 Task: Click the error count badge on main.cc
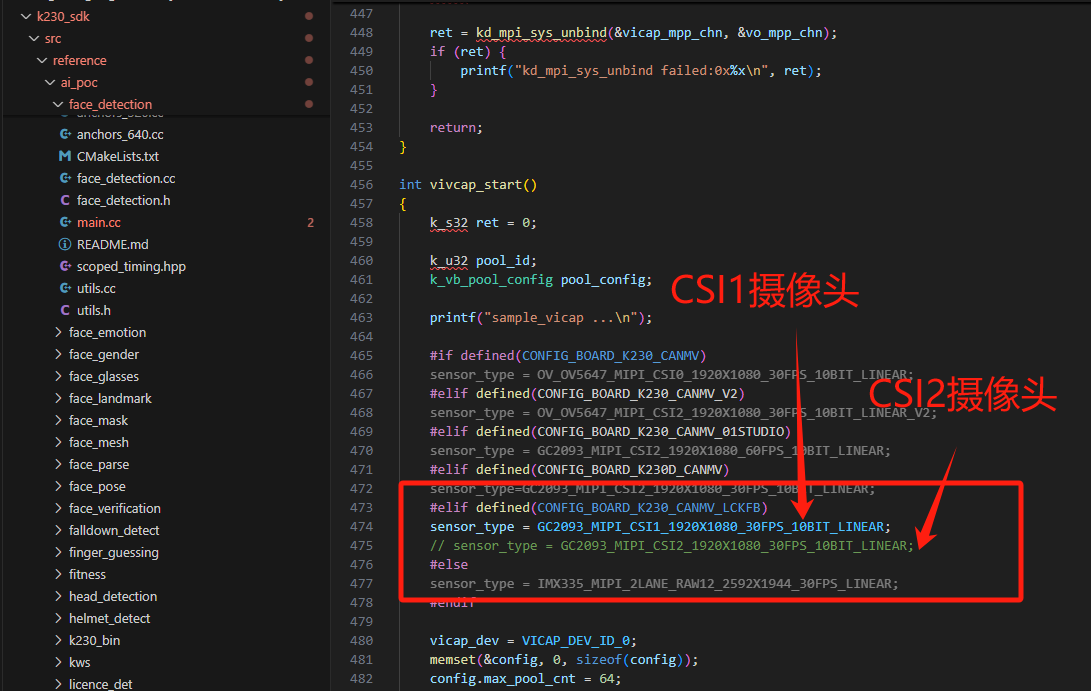(310, 222)
